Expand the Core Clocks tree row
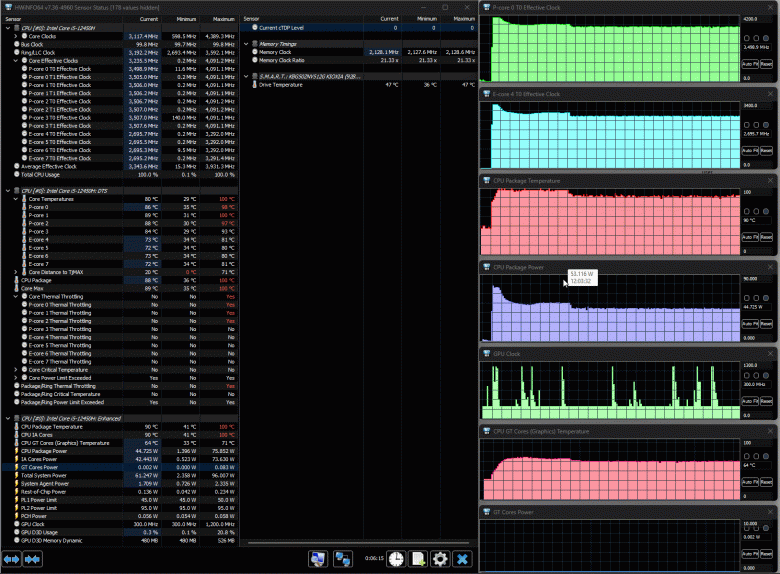 pyautogui.click(x=14, y=36)
